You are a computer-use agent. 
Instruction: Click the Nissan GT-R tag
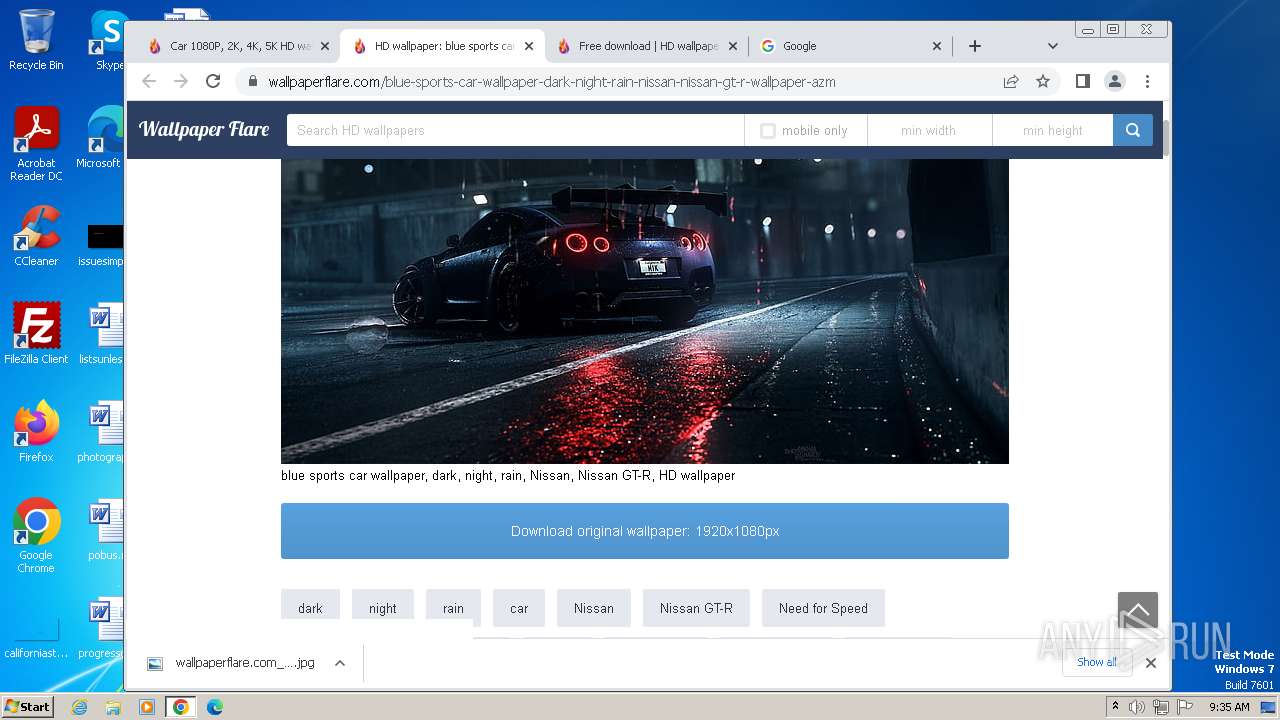point(696,608)
